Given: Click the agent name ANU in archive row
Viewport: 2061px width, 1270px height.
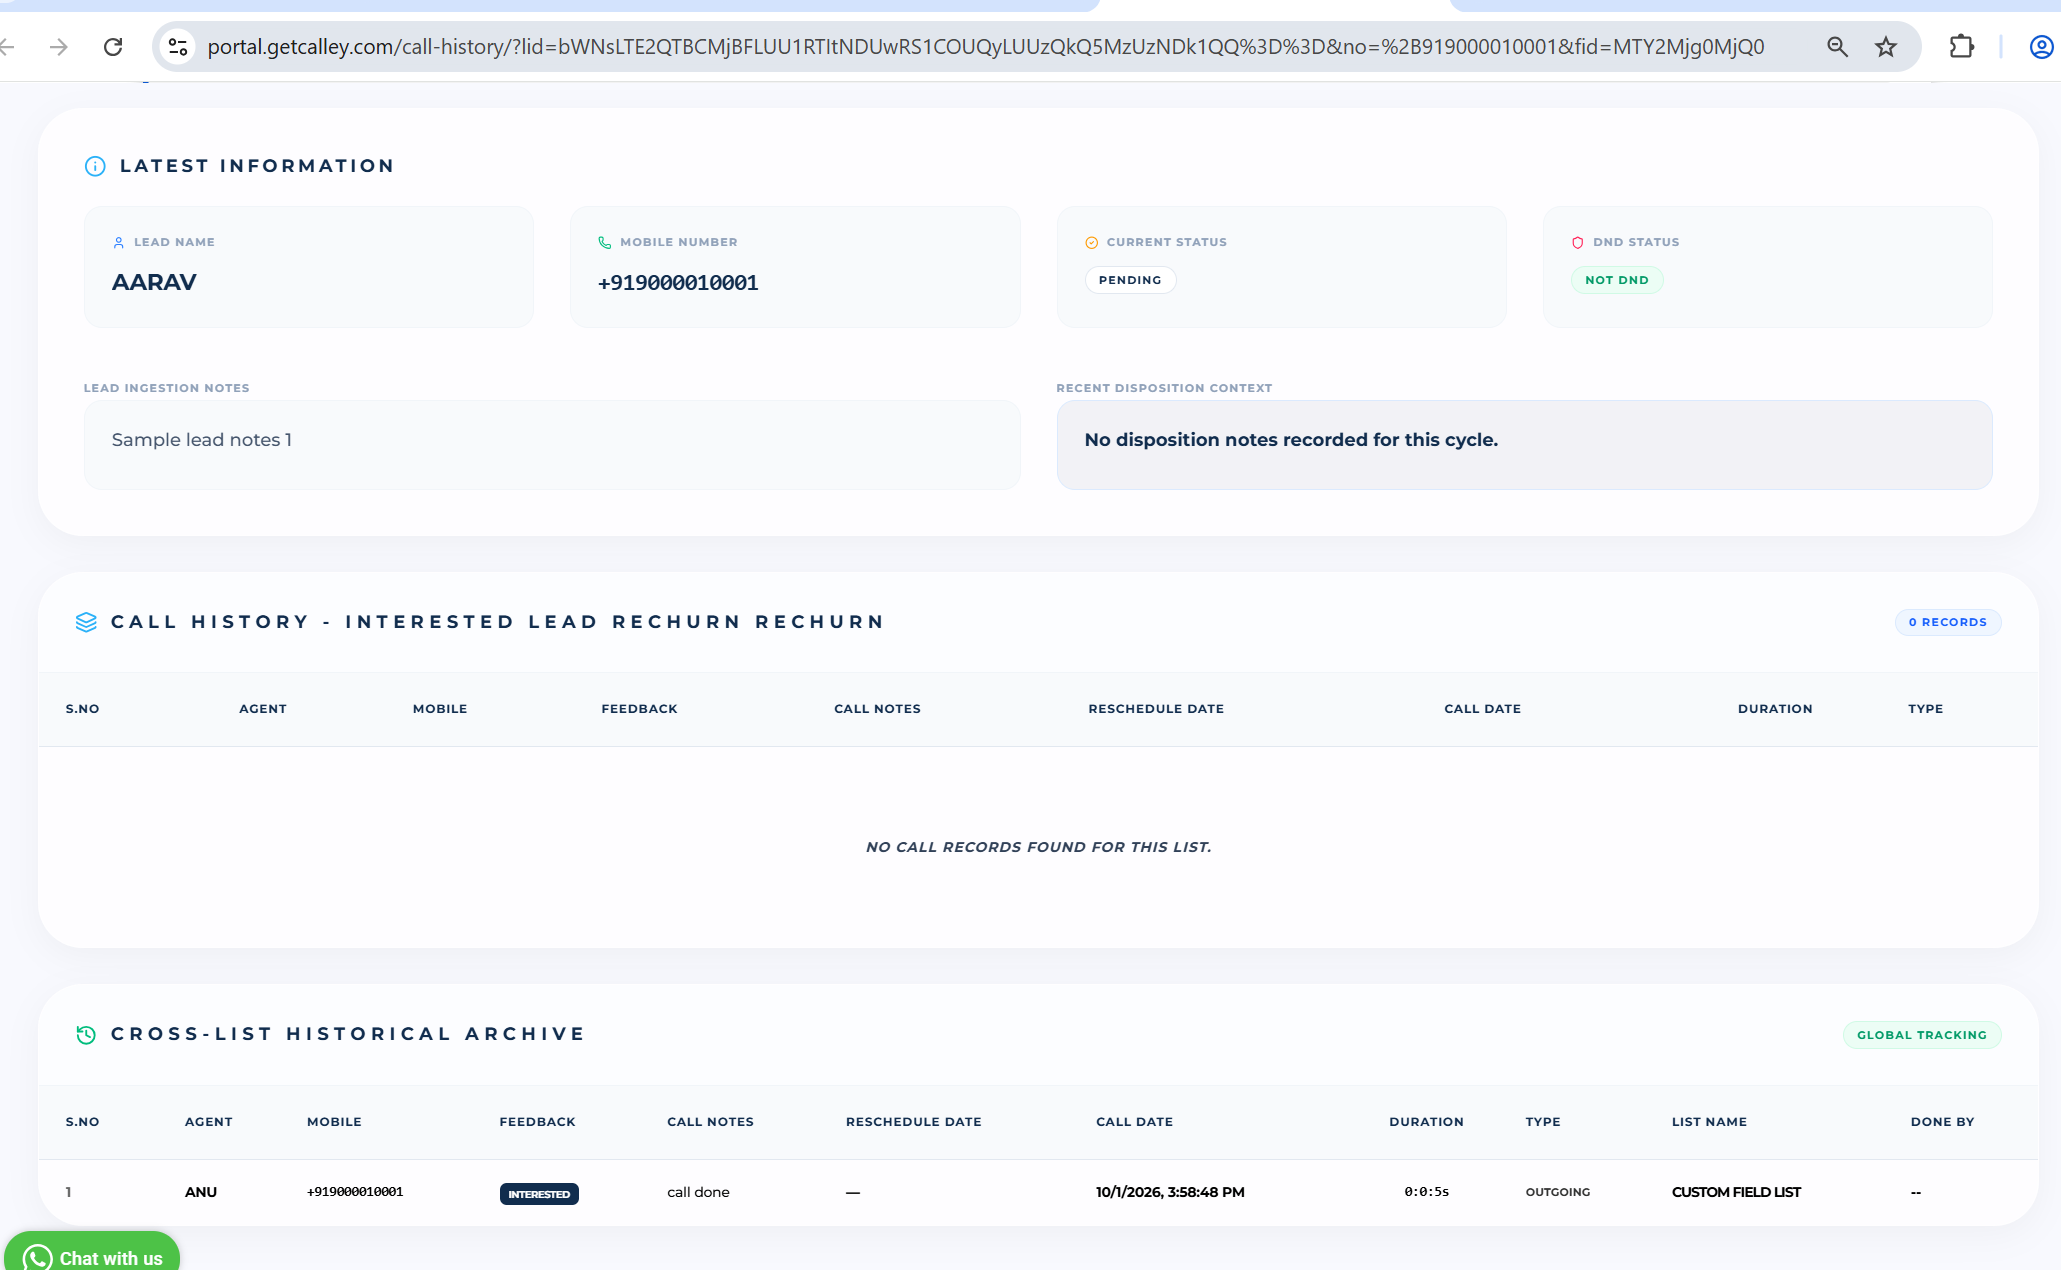Looking at the screenshot, I should [201, 1192].
